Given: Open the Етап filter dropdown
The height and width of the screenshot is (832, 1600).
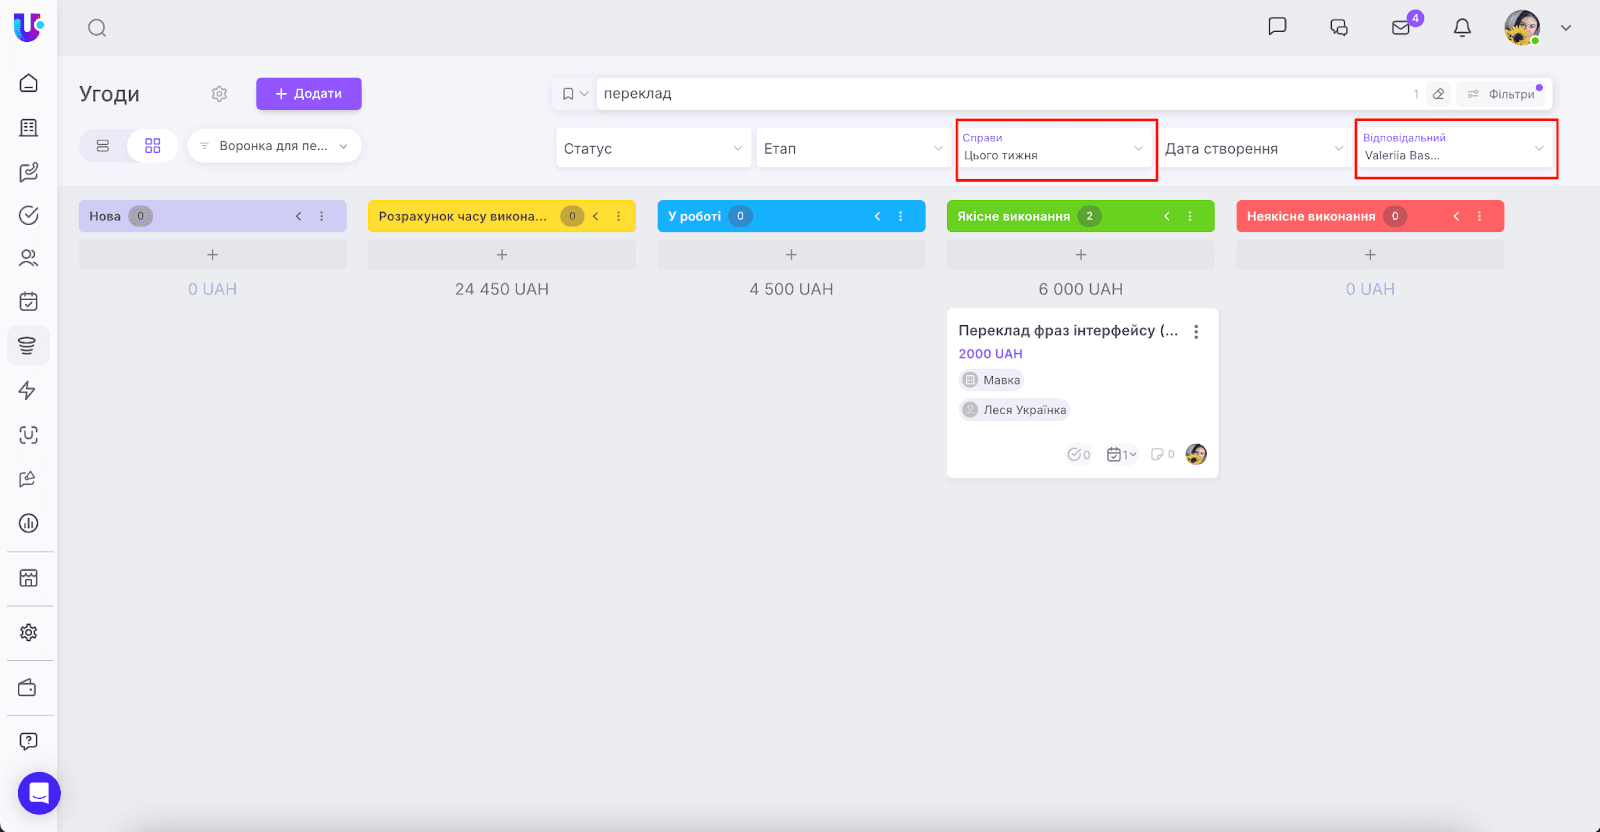Looking at the screenshot, I should pyautogui.click(x=853, y=148).
